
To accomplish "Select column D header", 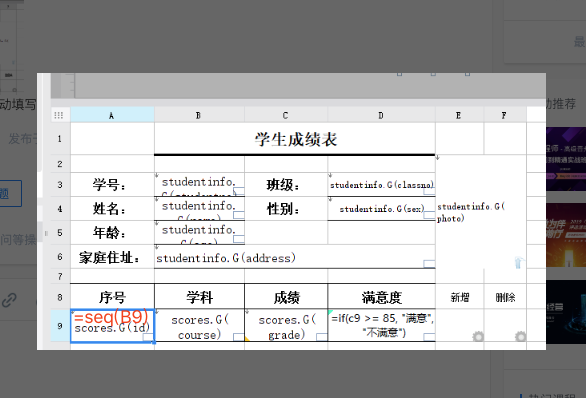I will [381, 115].
